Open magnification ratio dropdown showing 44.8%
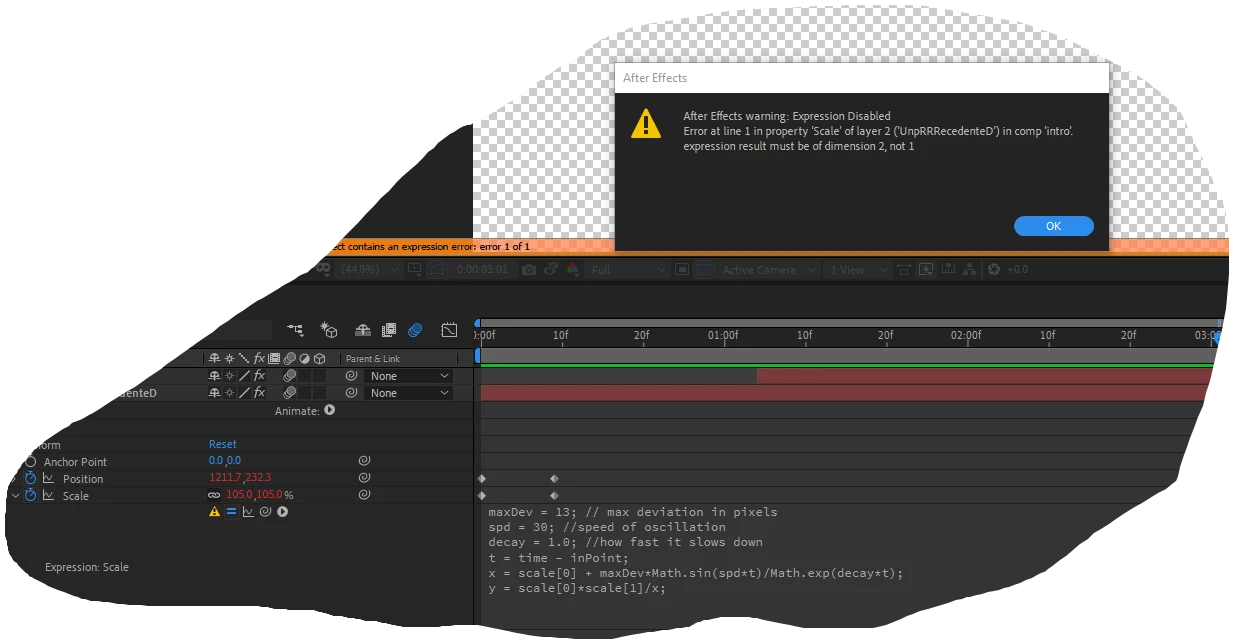The height and width of the screenshot is (644, 1234). pos(370,270)
